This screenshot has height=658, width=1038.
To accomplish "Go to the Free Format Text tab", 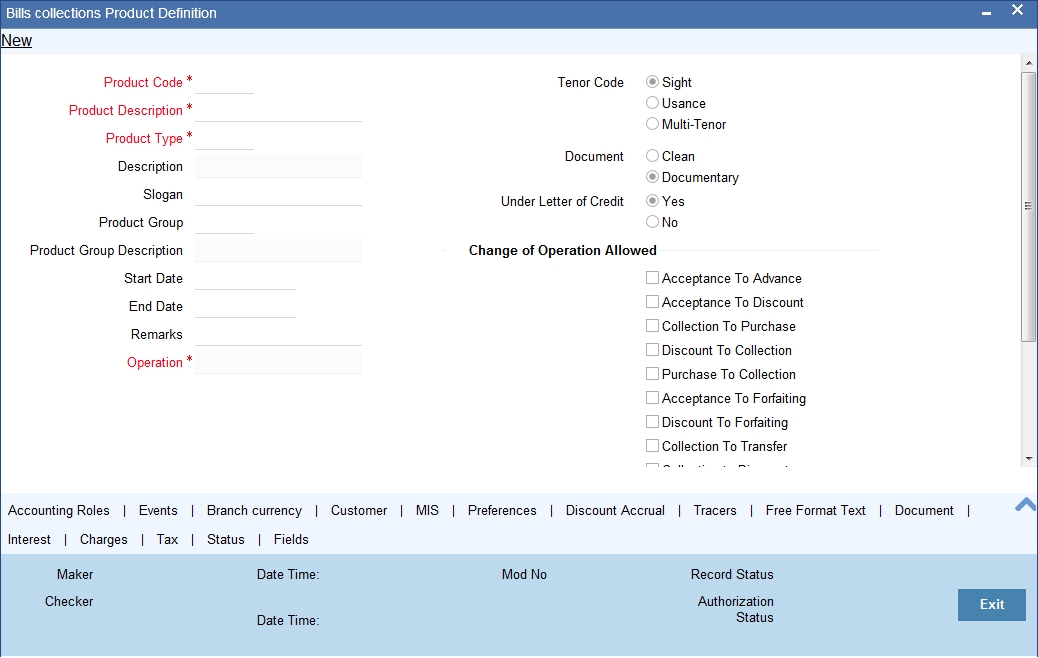I will coord(816,510).
